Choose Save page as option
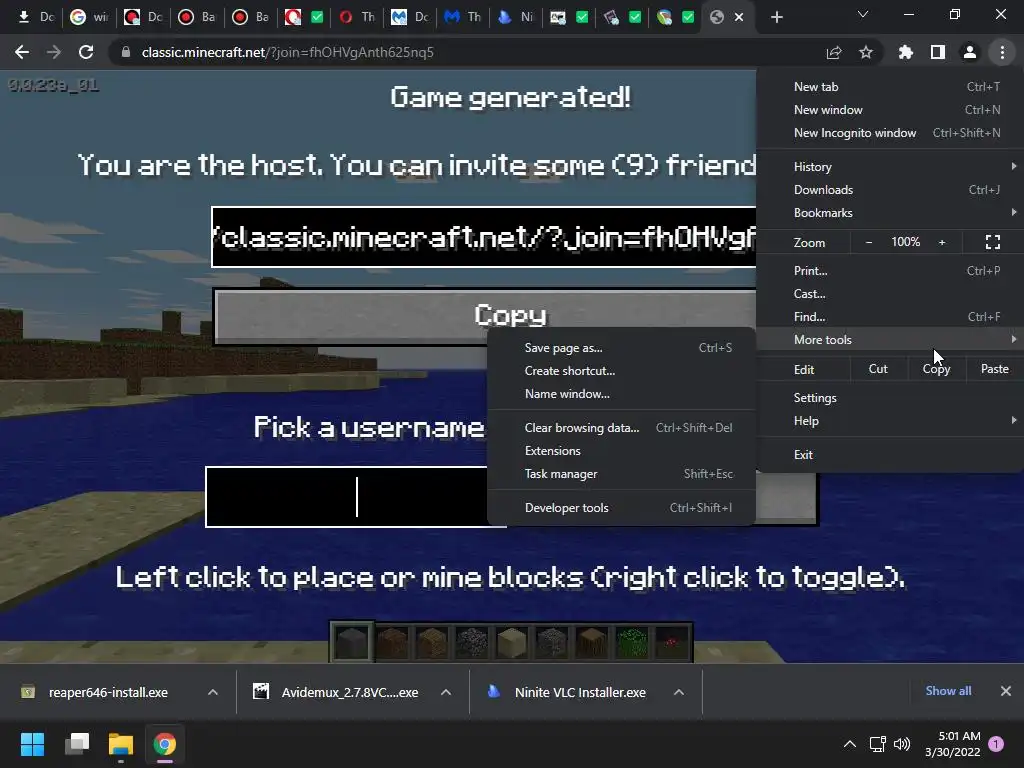This screenshot has height=768, width=1024. (622, 347)
